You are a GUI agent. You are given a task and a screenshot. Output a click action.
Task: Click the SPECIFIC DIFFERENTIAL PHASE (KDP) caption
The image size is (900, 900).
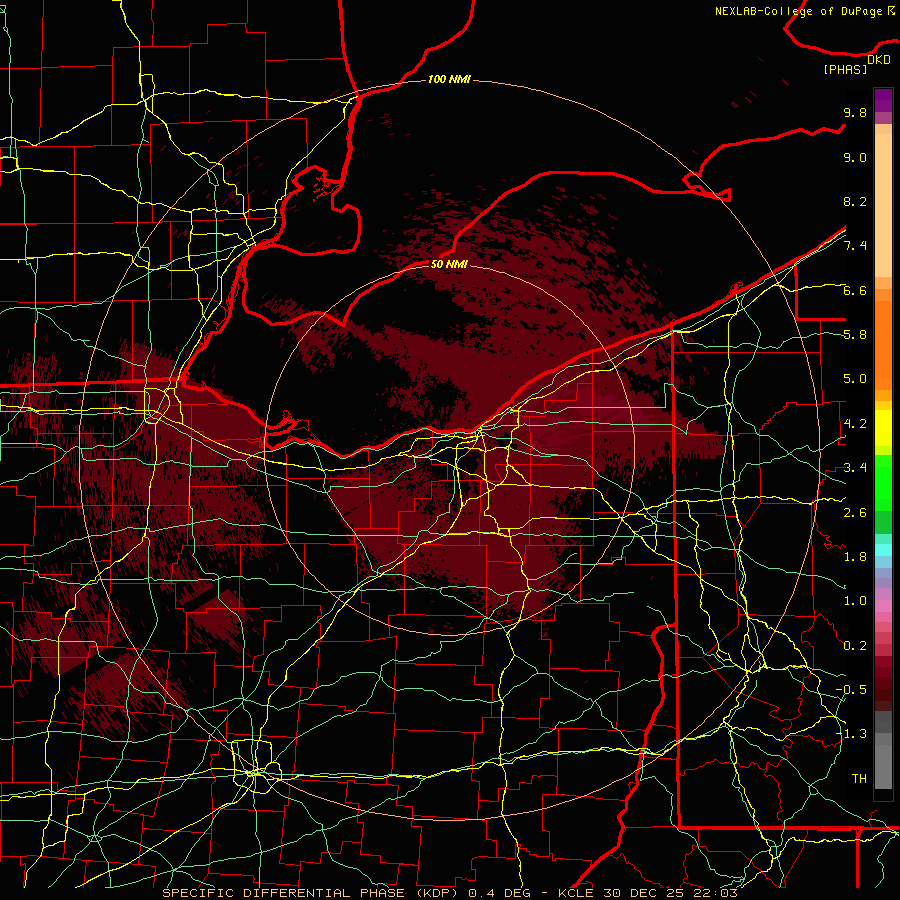pos(312,893)
